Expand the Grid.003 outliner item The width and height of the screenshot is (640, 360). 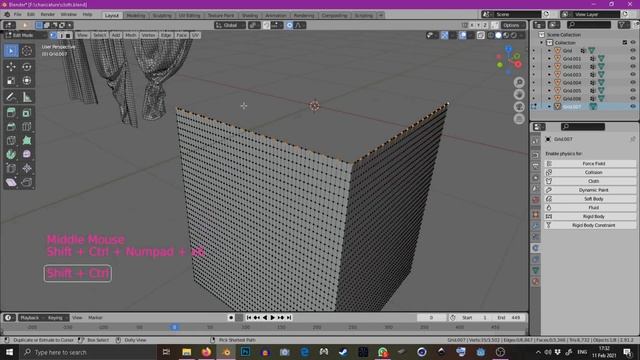coord(549,75)
